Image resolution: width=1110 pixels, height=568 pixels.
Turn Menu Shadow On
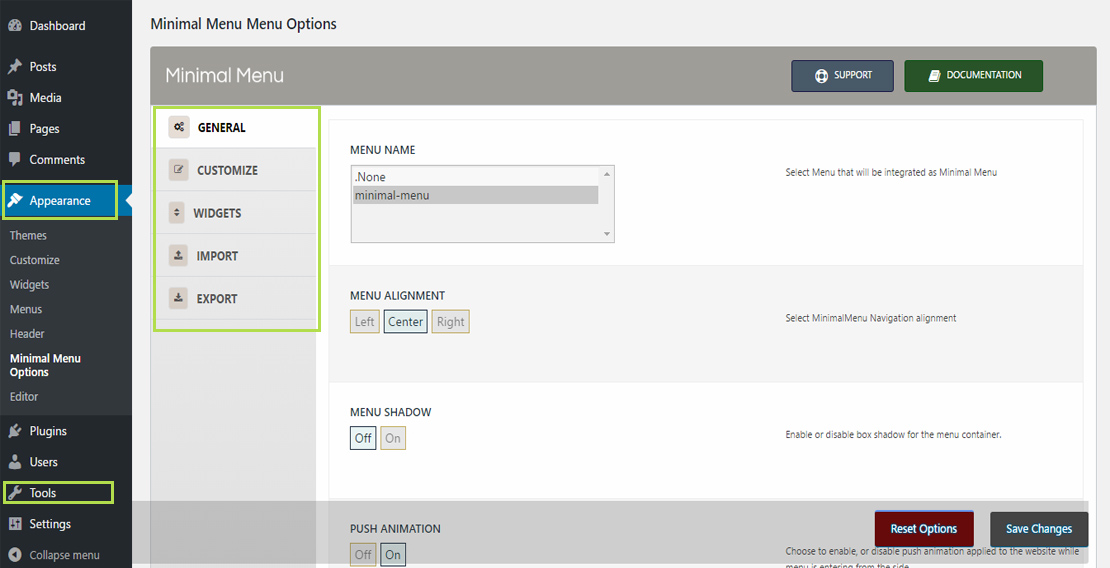click(x=393, y=438)
